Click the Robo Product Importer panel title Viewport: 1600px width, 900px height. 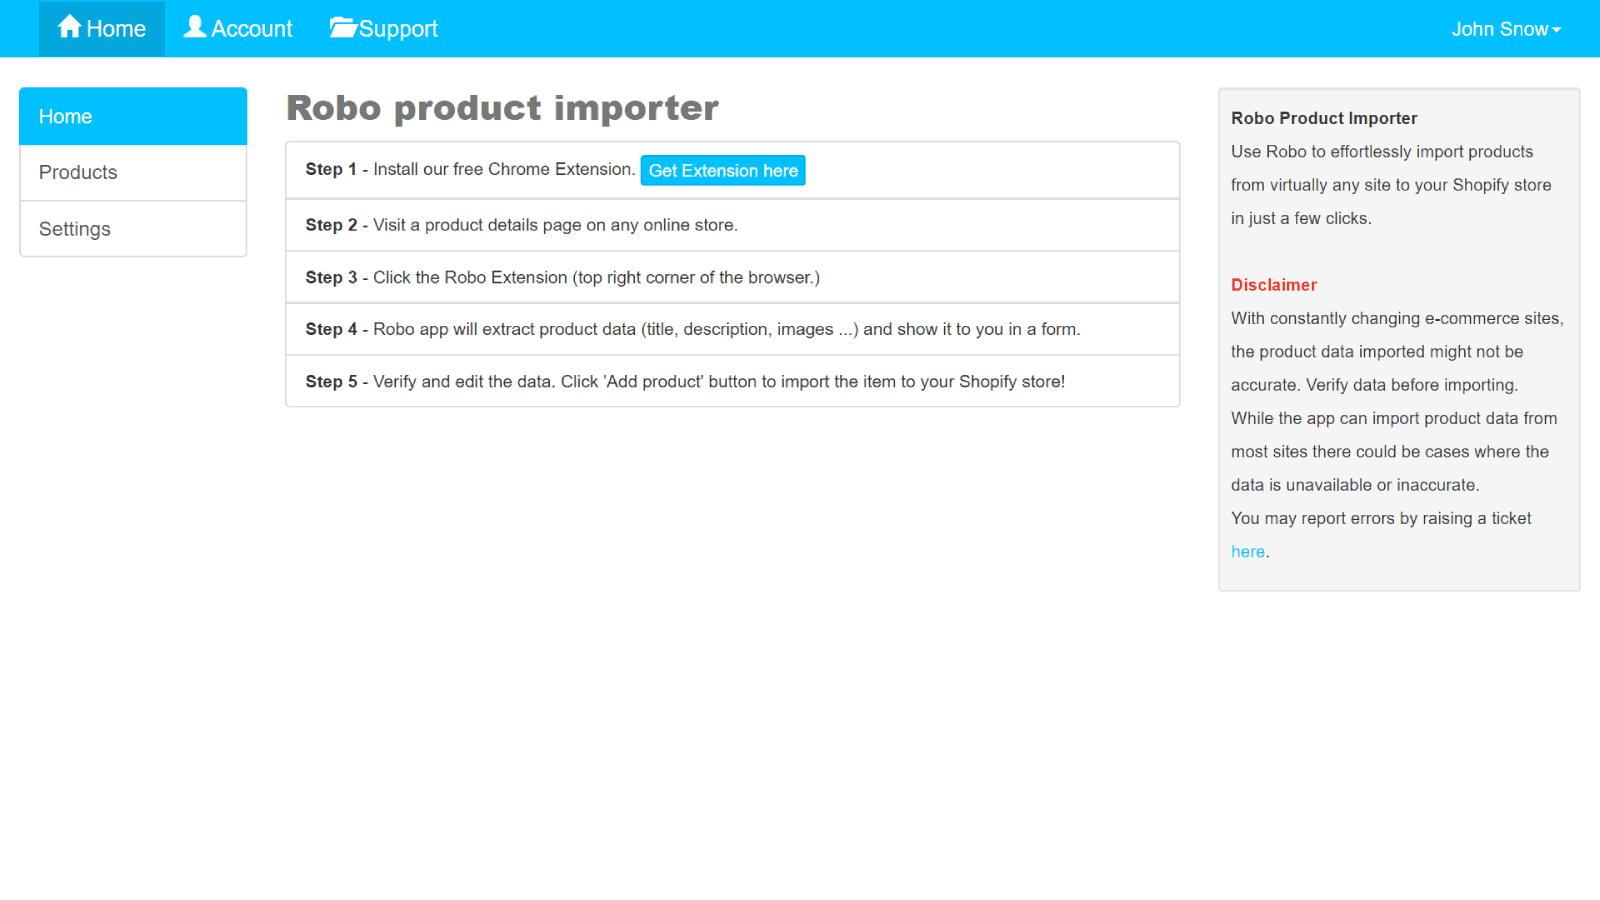pos(1324,118)
